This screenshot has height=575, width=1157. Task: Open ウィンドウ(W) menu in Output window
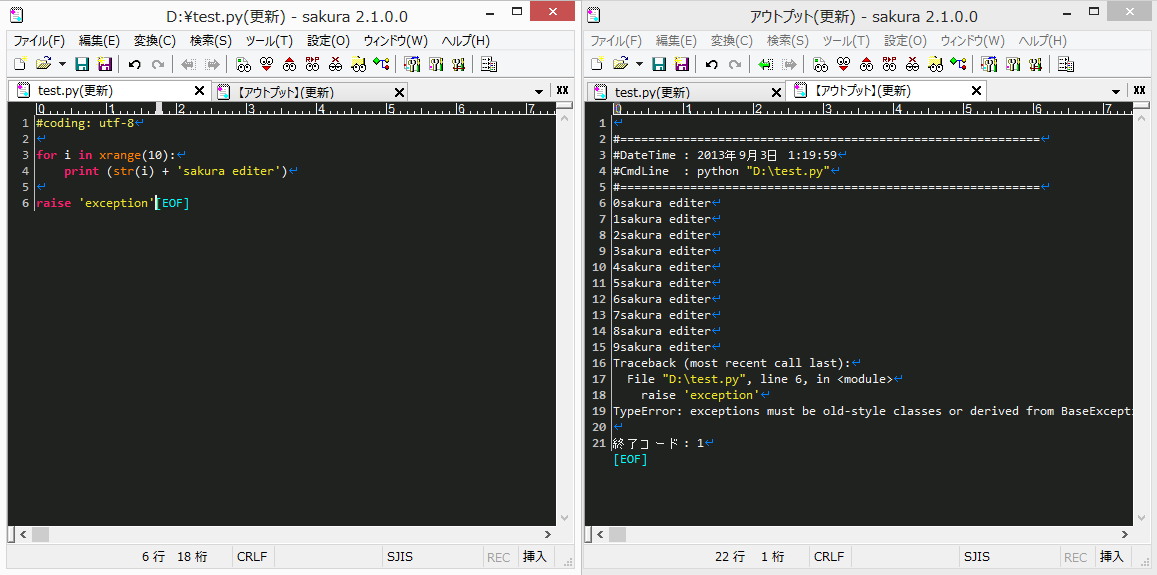click(973, 41)
